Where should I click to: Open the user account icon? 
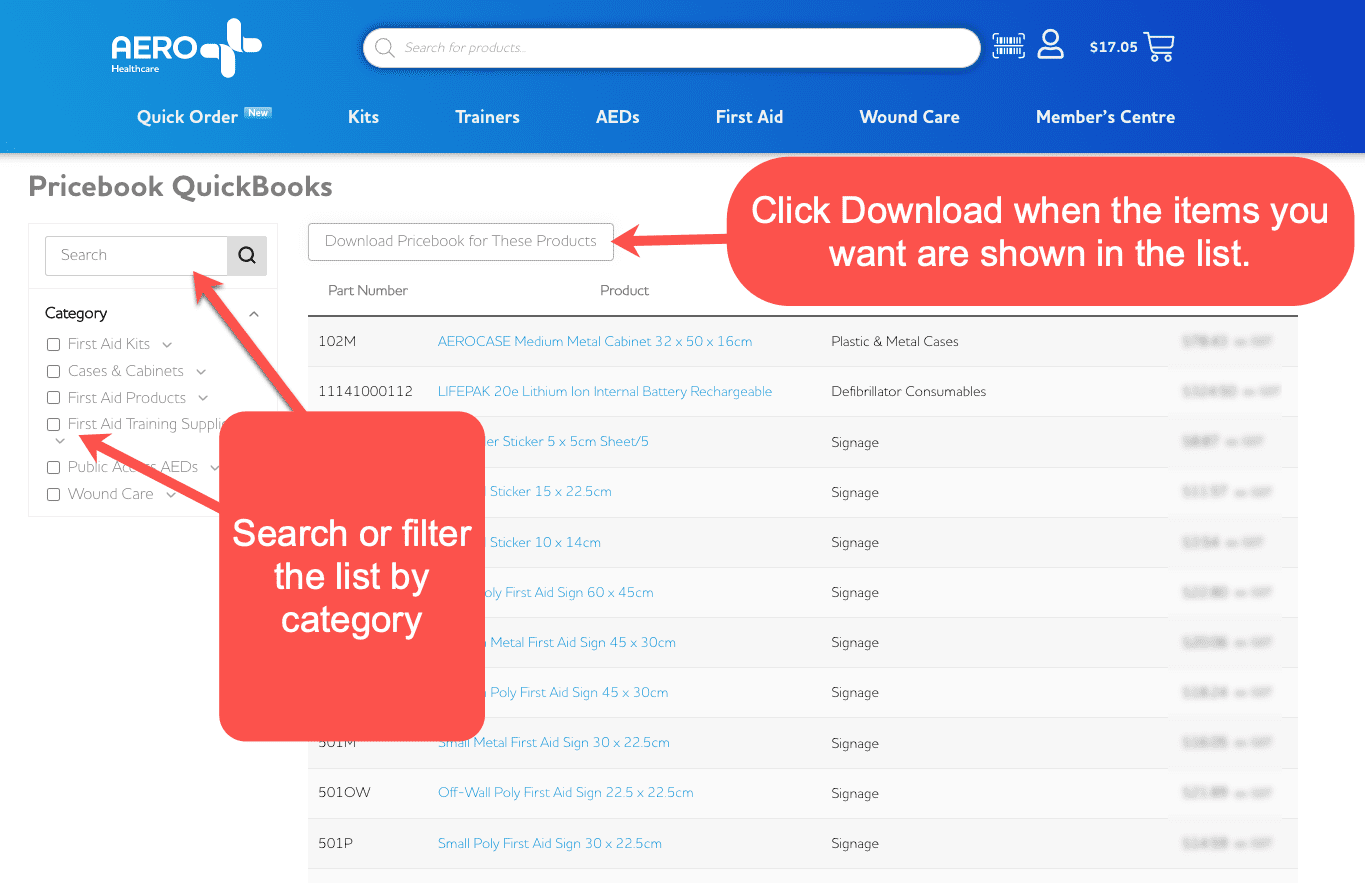(x=1050, y=45)
